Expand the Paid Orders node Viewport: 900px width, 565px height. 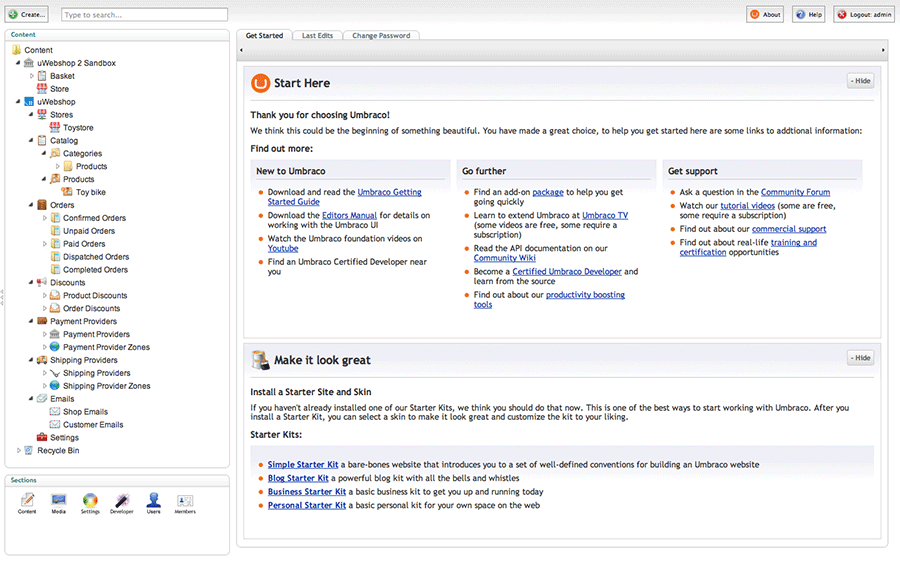point(44,243)
